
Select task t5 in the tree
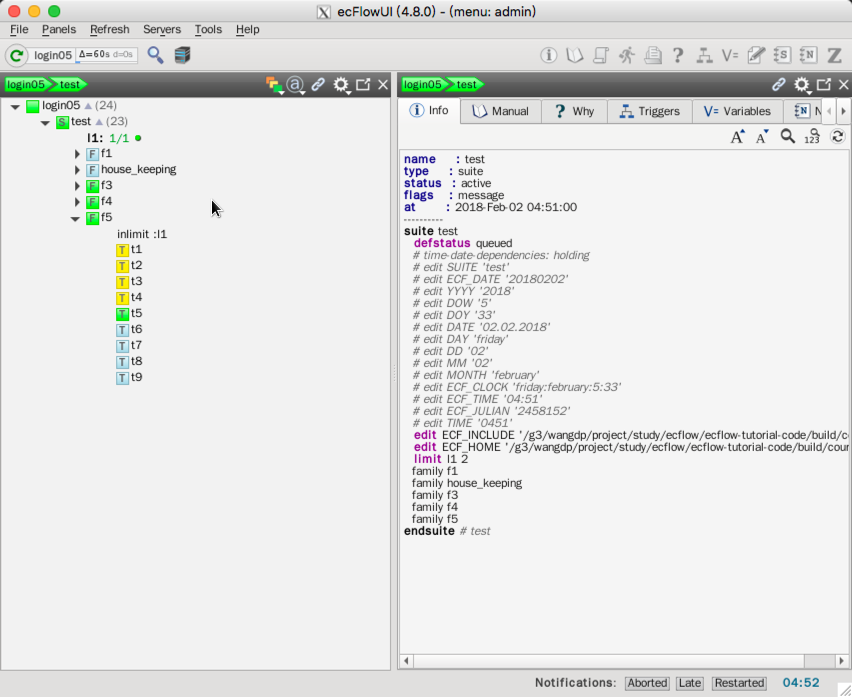pyautogui.click(x=129, y=313)
